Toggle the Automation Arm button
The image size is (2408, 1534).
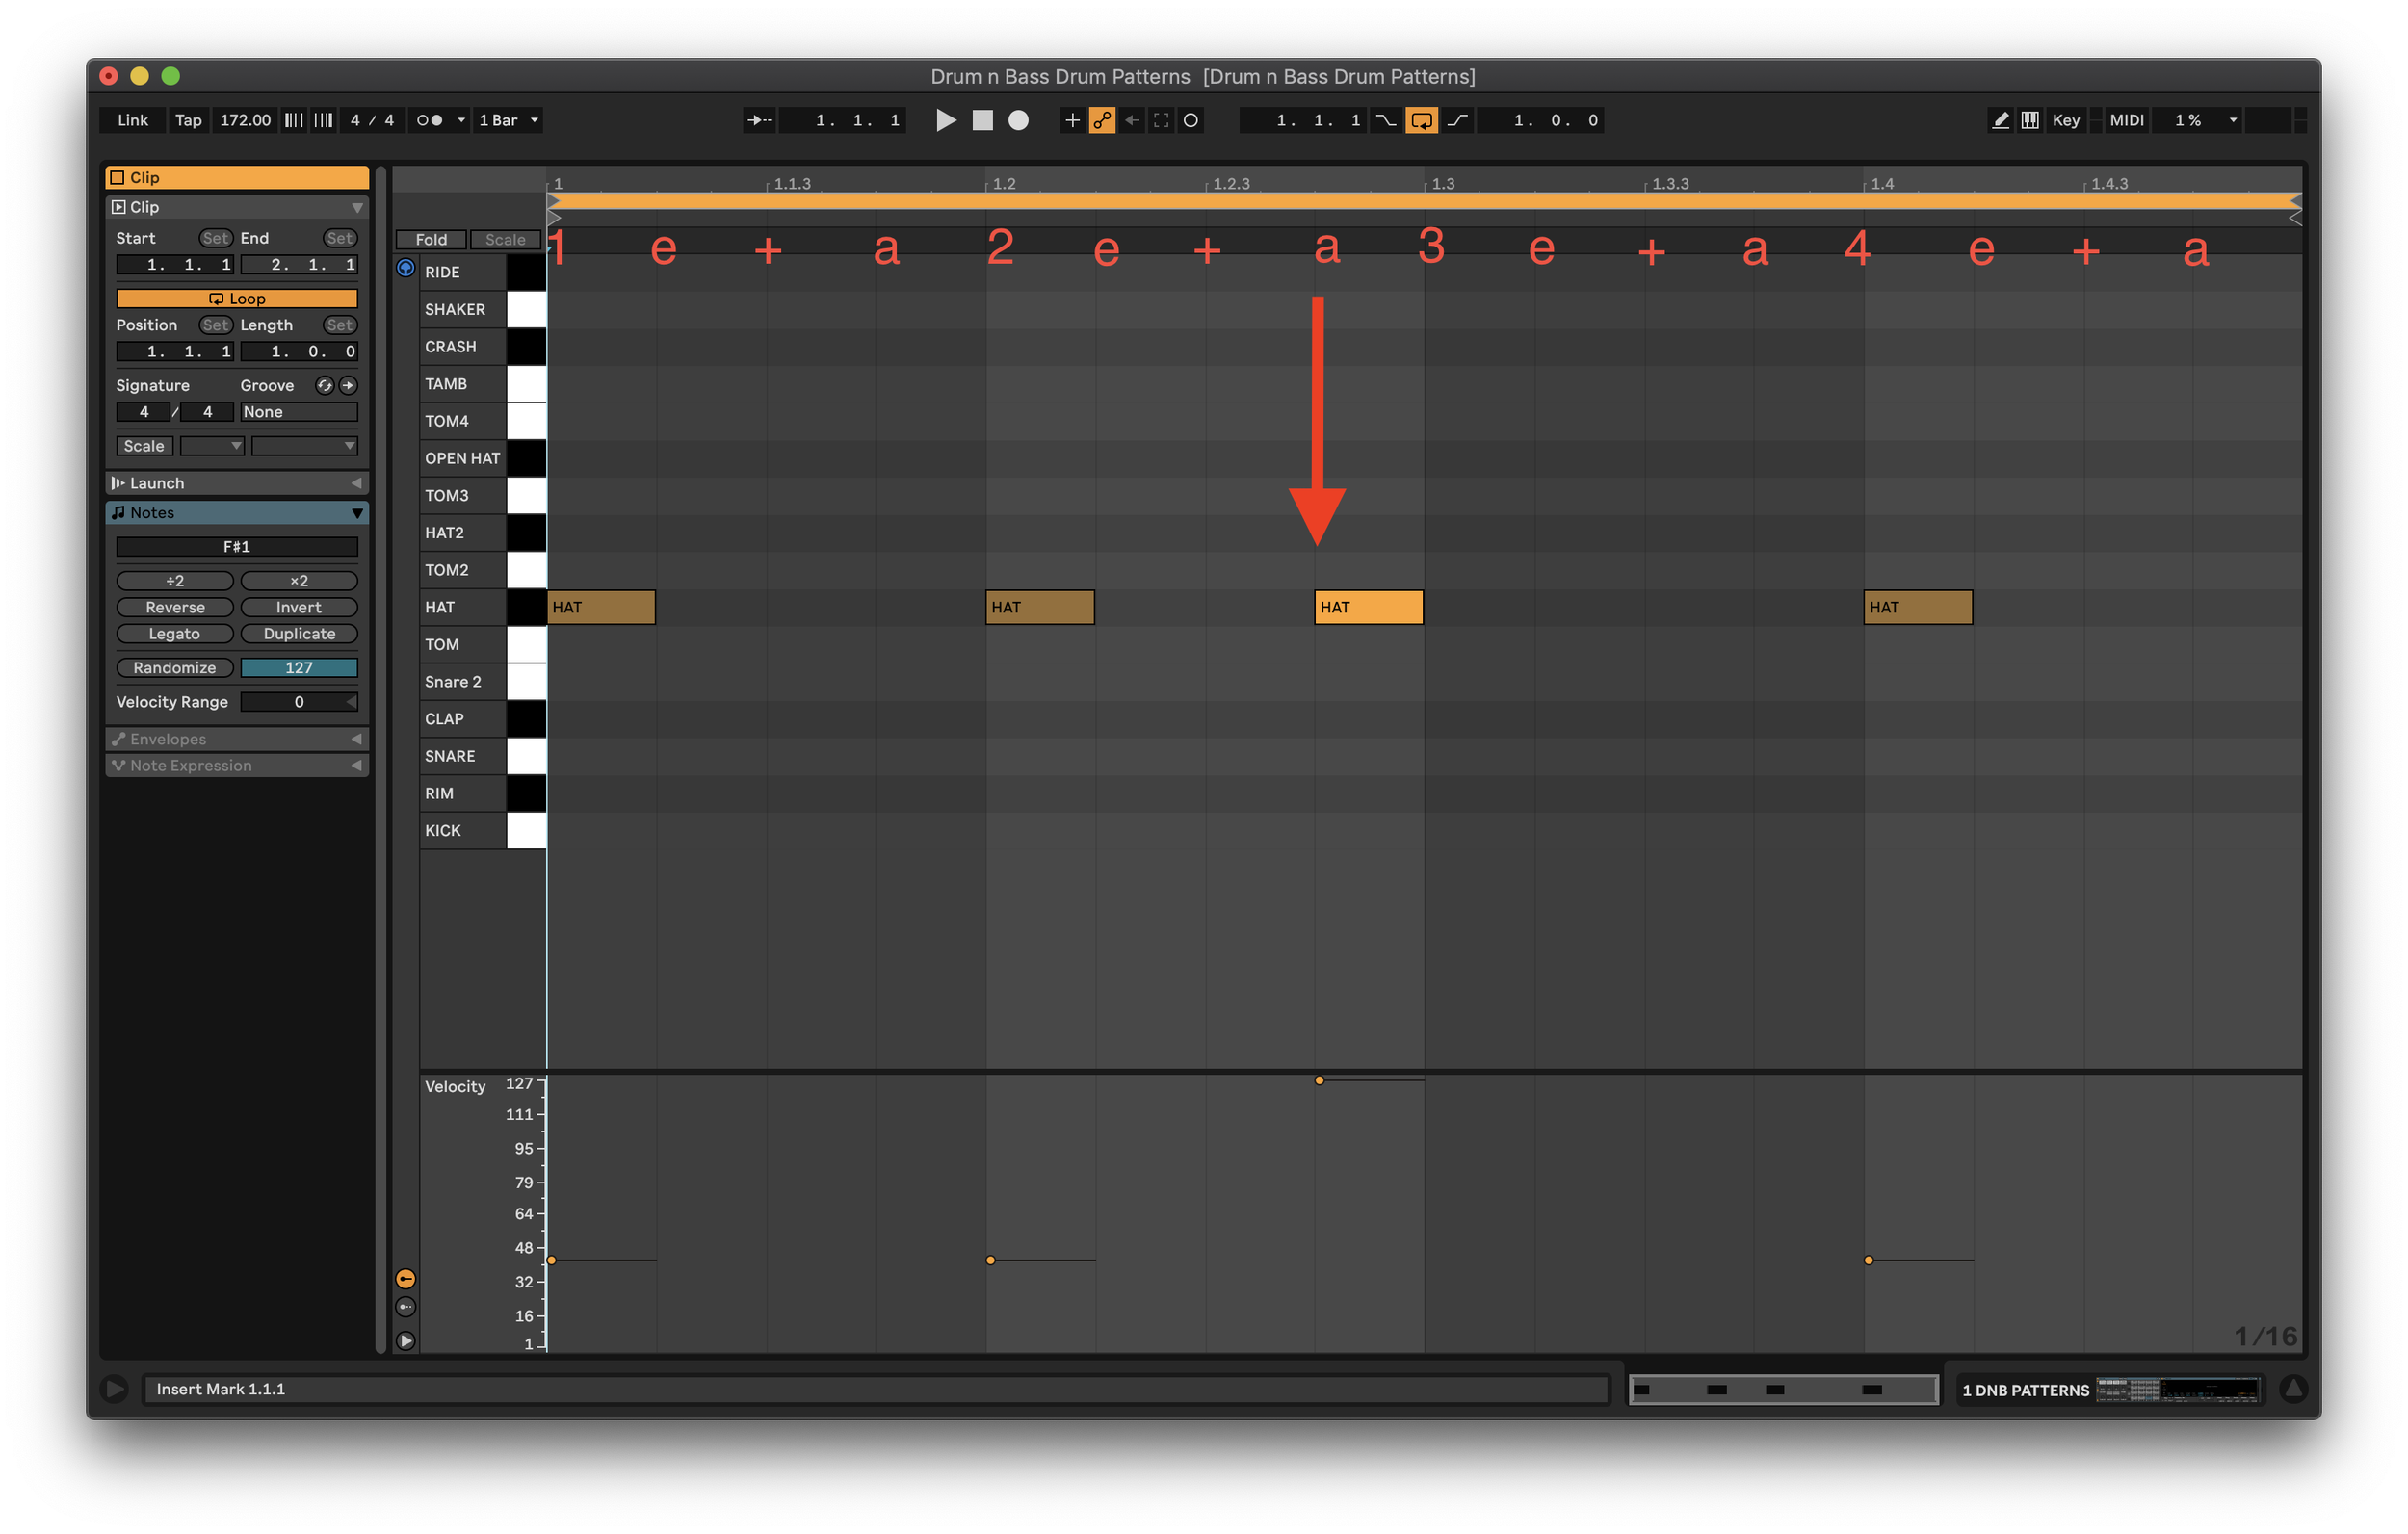tap(1102, 120)
